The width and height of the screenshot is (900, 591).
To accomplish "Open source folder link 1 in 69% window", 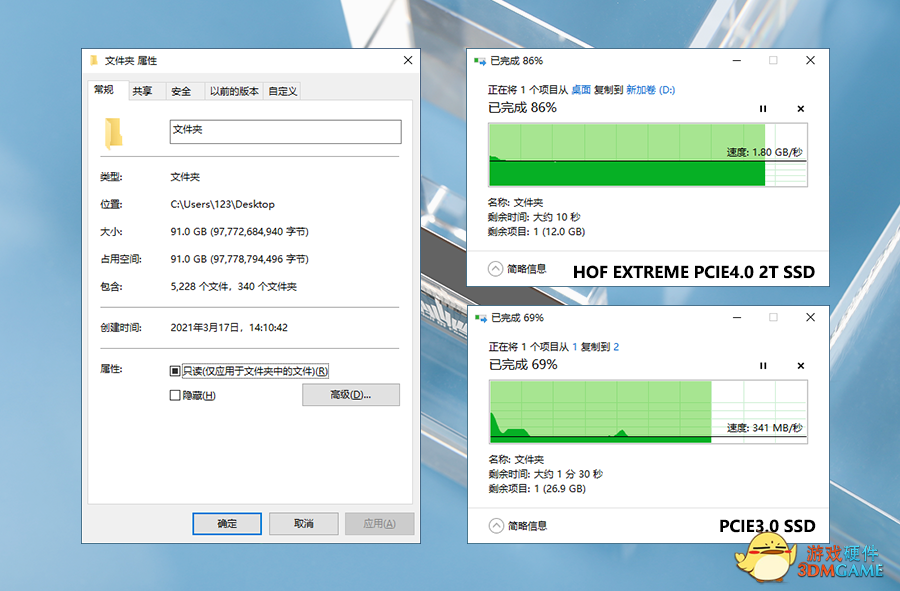I will pyautogui.click(x=575, y=347).
